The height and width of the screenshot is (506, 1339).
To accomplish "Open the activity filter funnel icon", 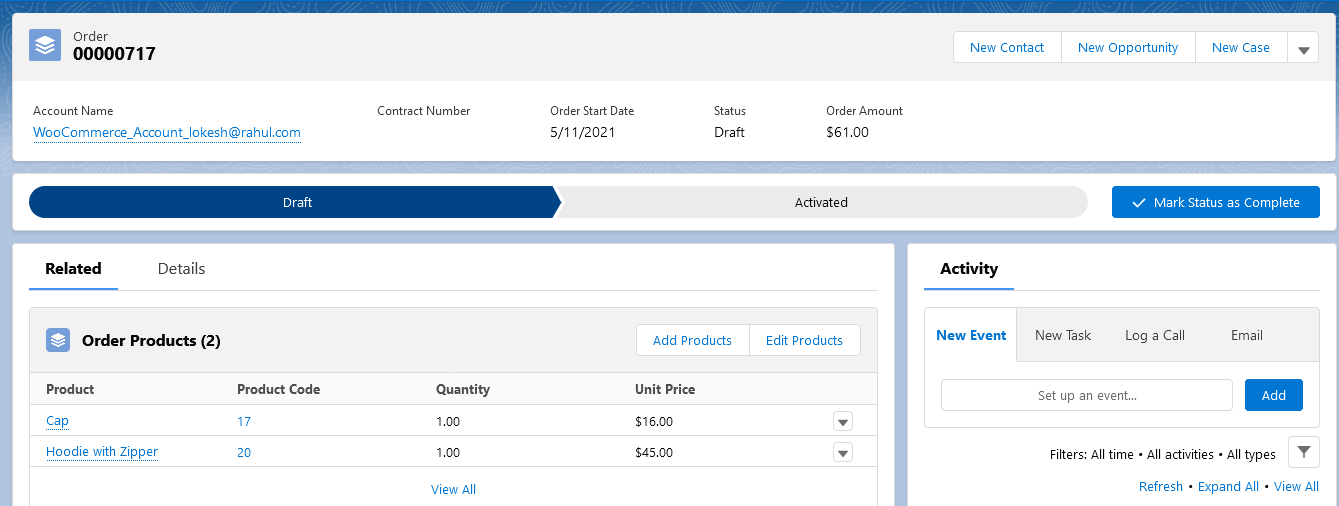I will click(1303, 452).
